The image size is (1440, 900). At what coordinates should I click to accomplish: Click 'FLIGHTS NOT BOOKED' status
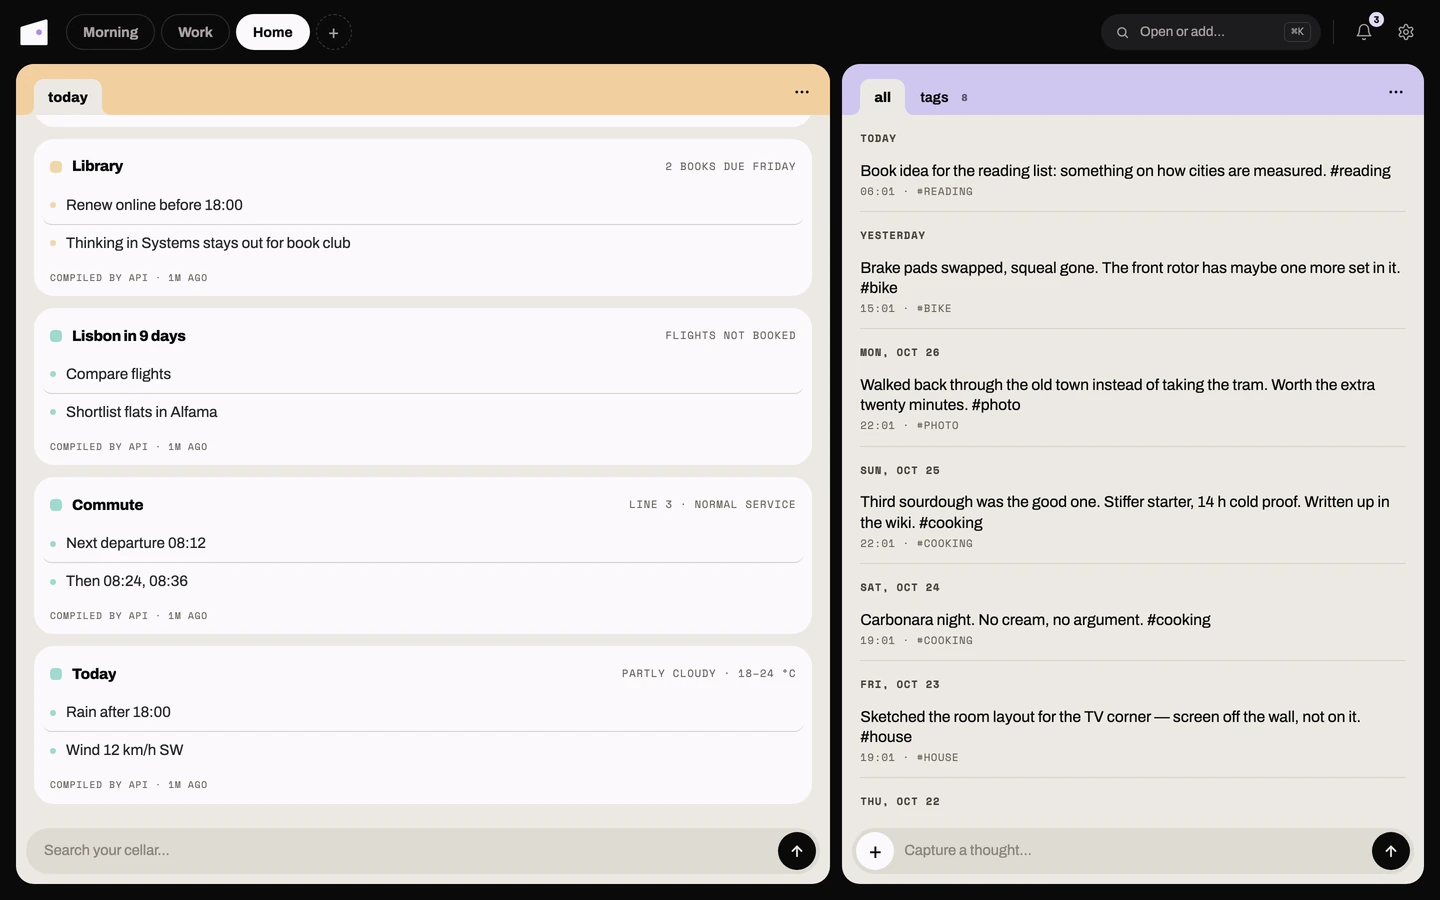730,336
